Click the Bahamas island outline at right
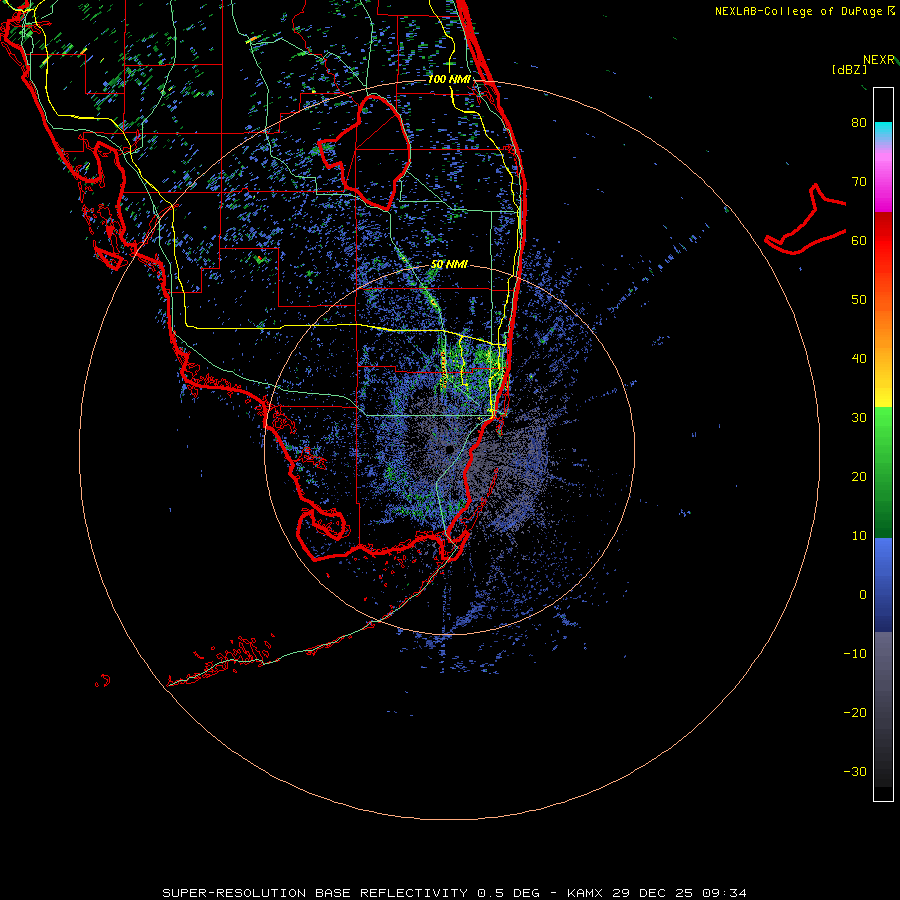 [x=806, y=221]
